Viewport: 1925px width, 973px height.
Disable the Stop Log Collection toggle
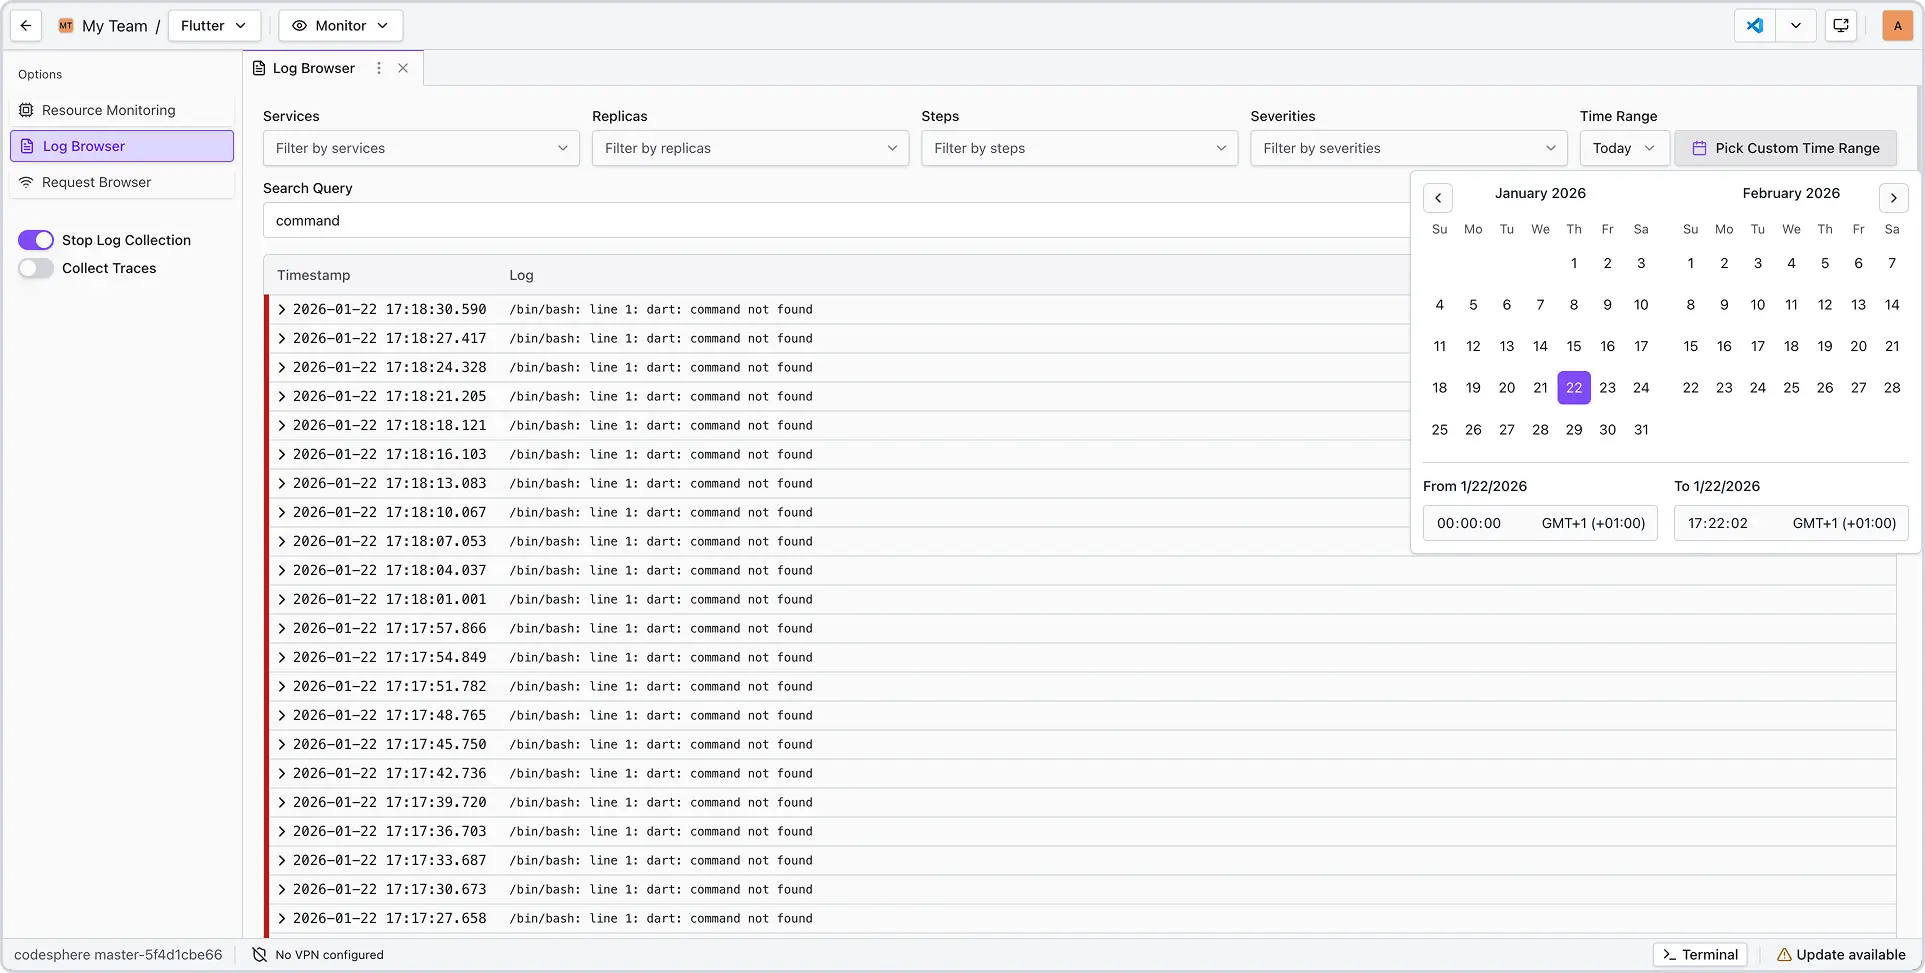[x=35, y=240]
